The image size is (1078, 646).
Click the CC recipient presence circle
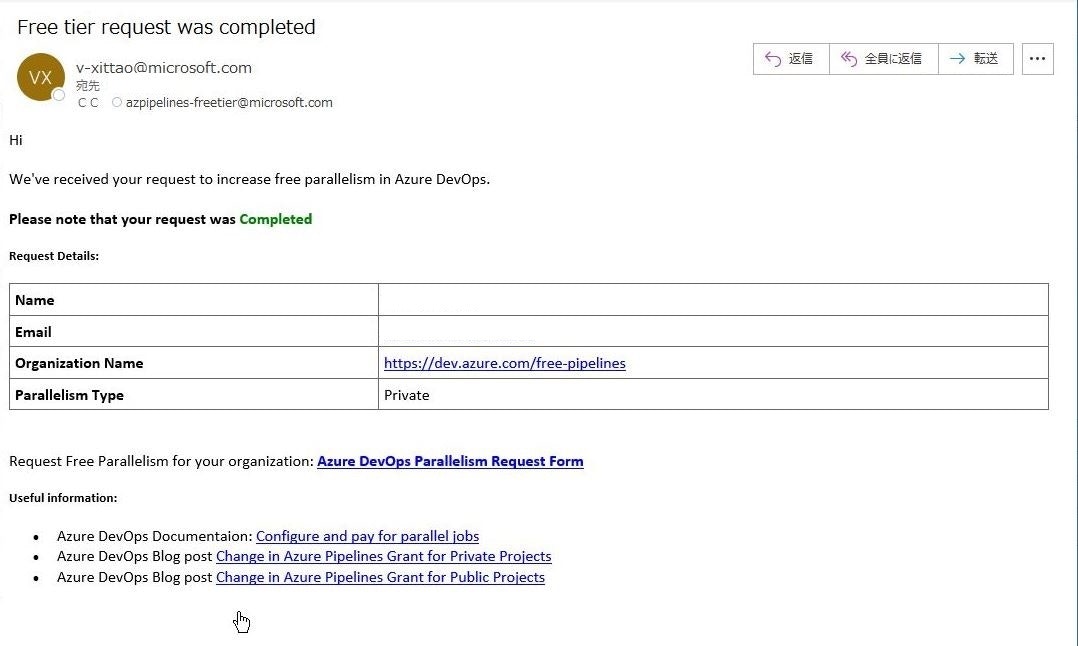pos(117,102)
